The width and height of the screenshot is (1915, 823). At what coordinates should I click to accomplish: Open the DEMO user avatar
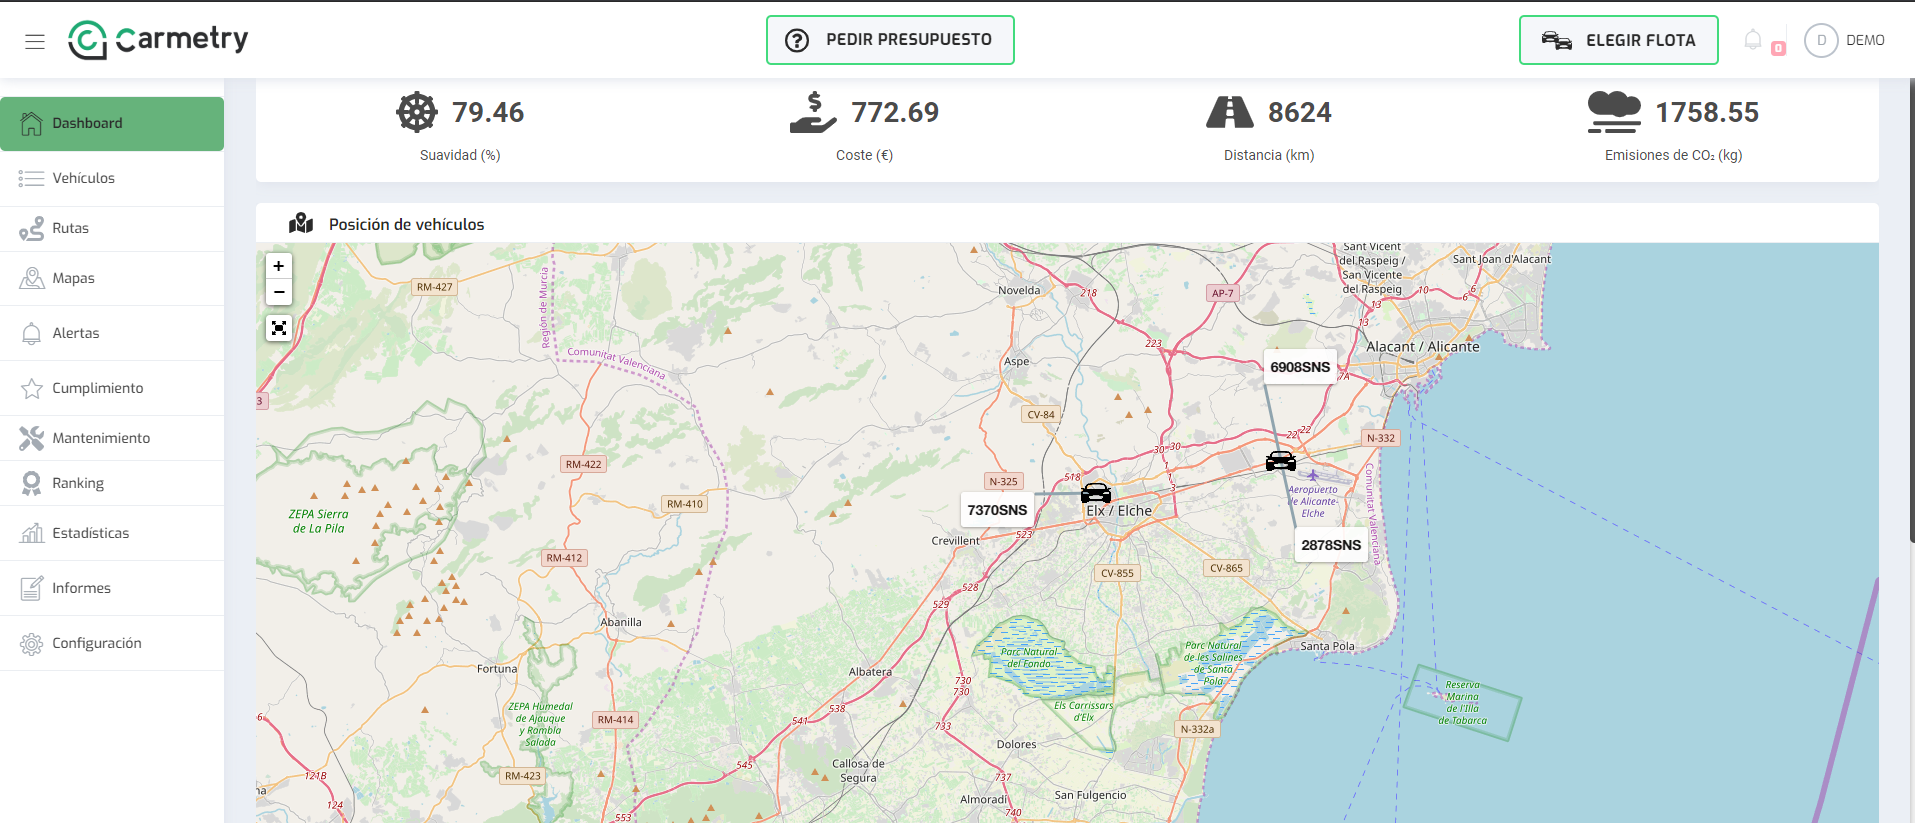(x=1821, y=40)
